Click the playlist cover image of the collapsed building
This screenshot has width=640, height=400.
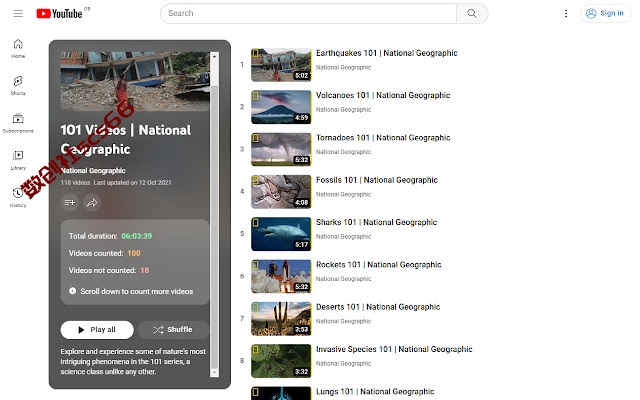pyautogui.click(x=135, y=81)
